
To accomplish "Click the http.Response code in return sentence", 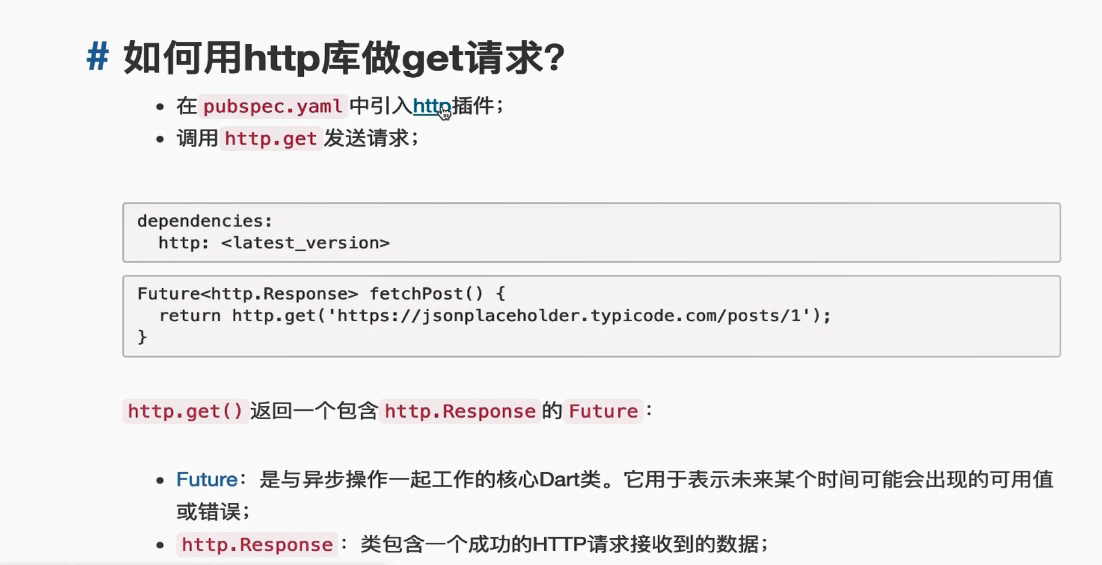I will click(x=460, y=411).
